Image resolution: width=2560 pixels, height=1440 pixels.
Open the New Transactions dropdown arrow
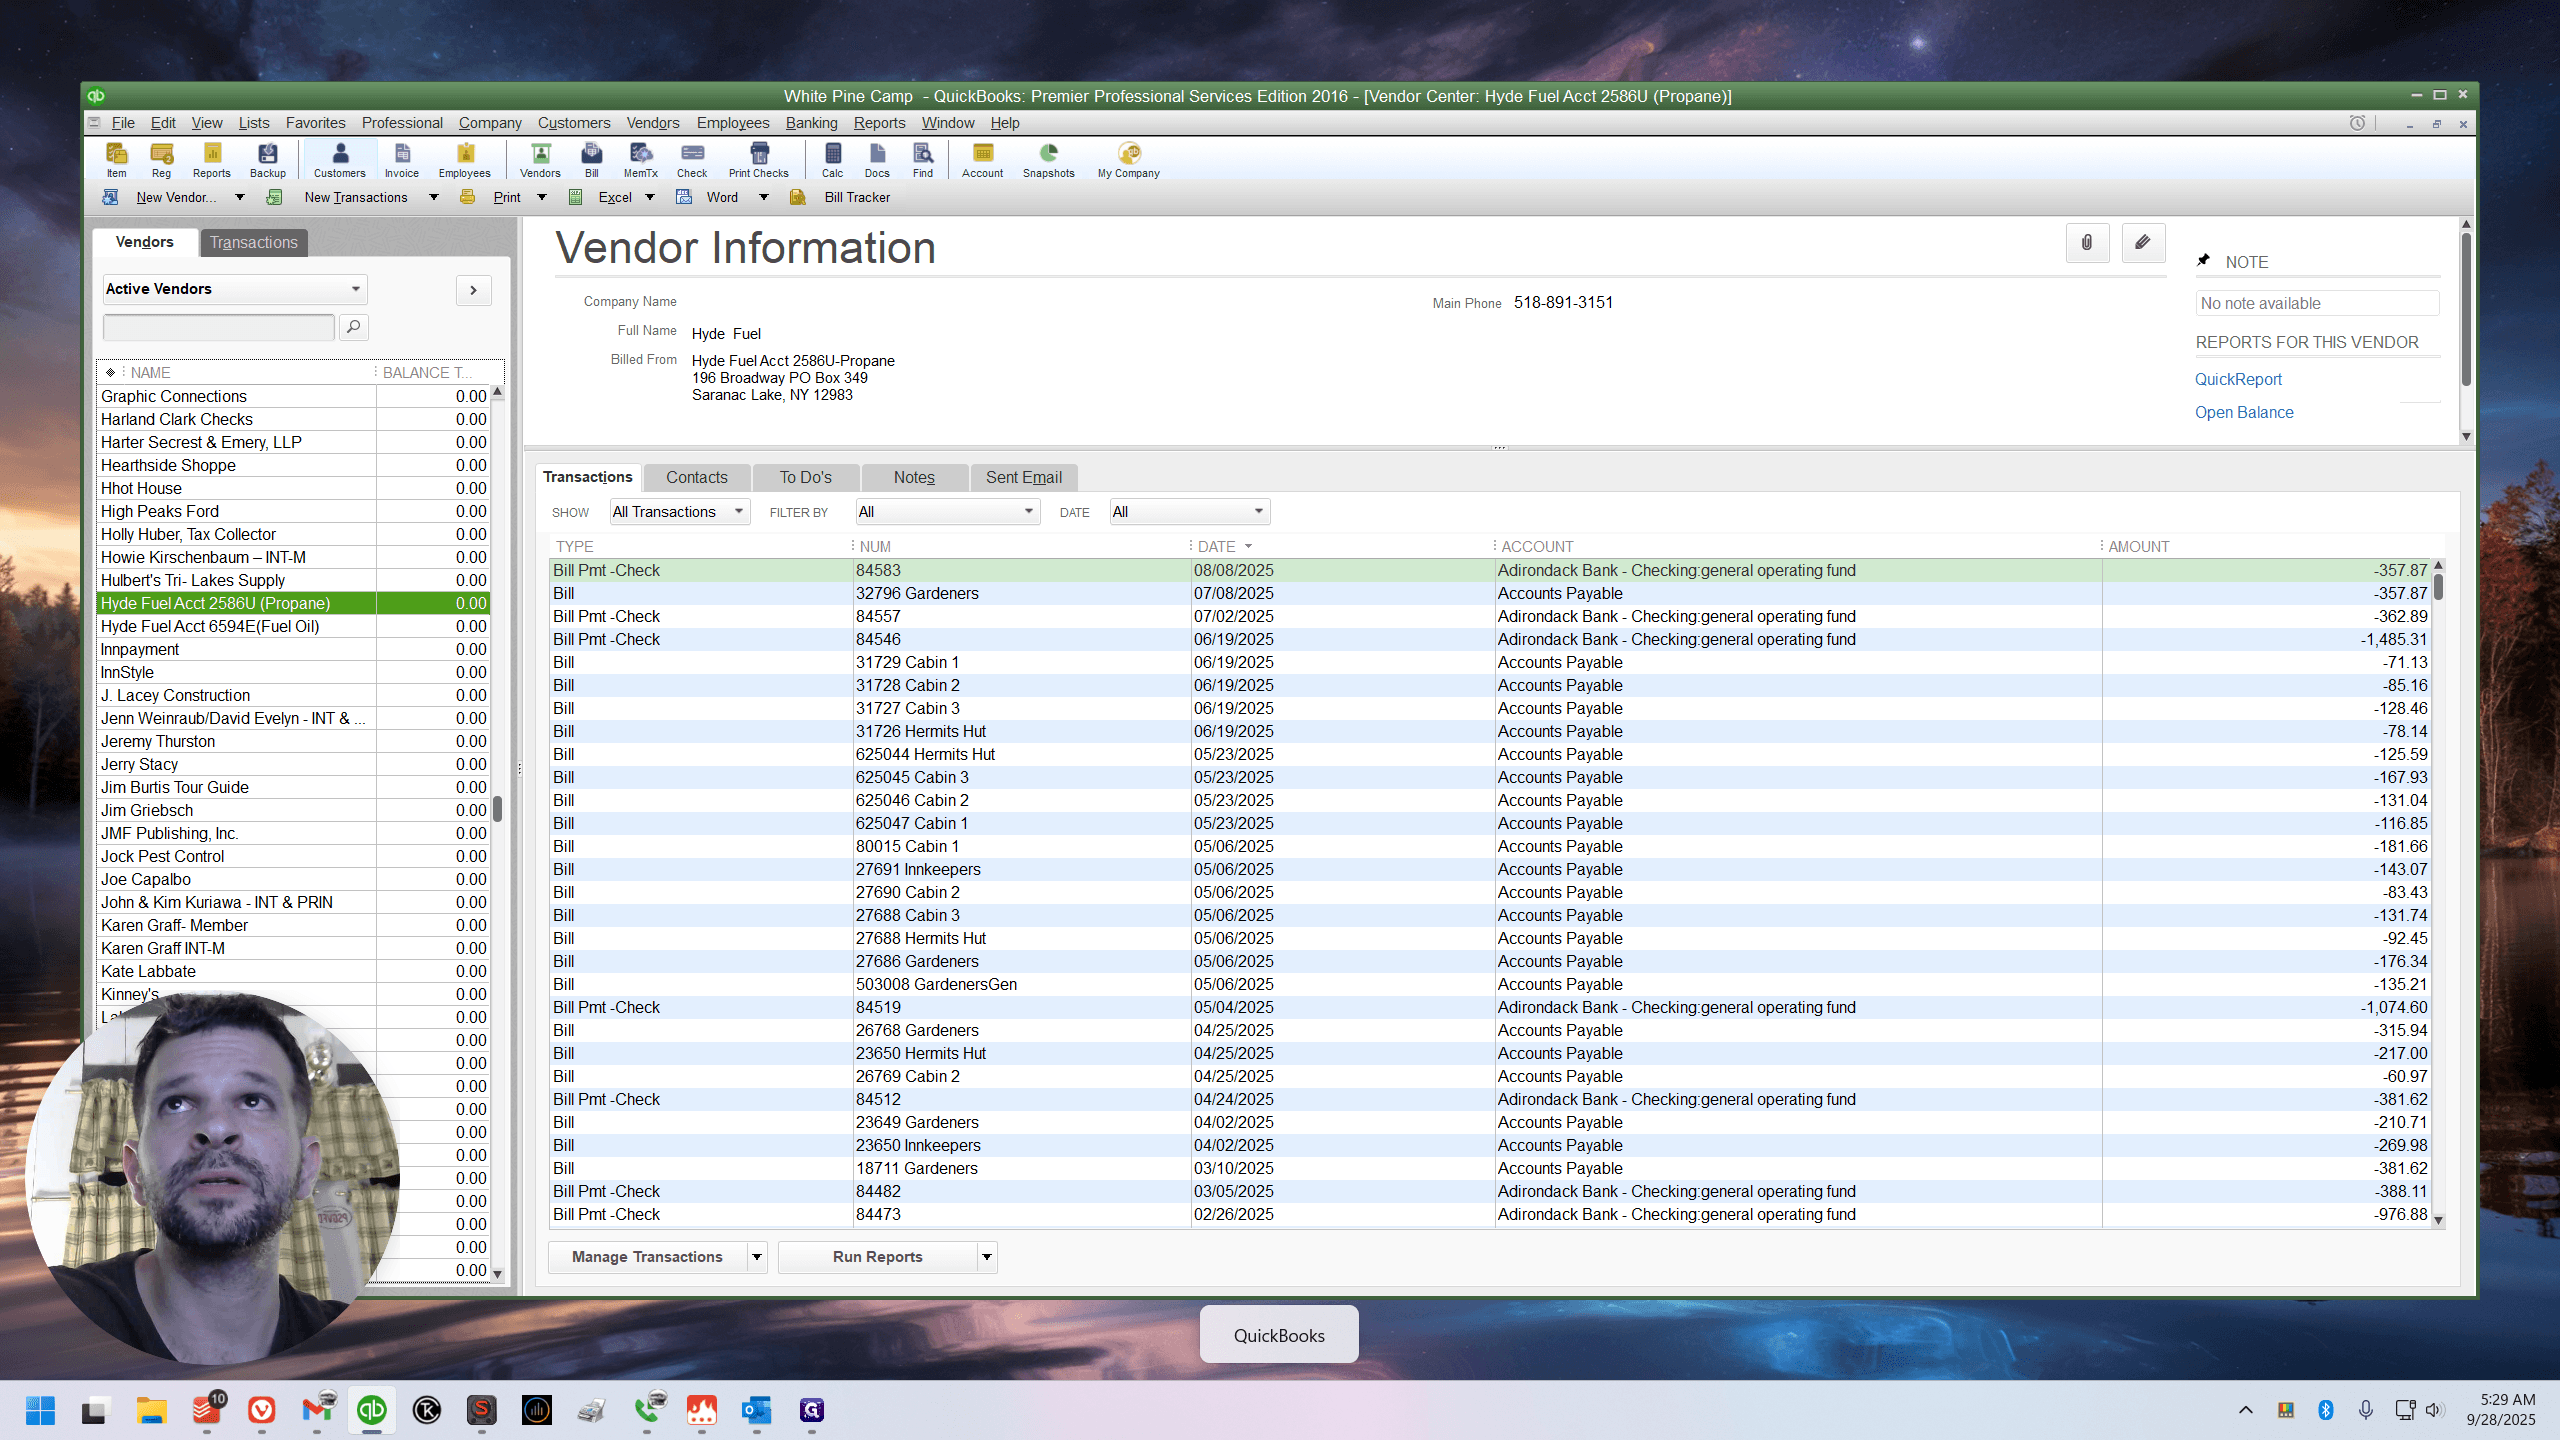click(x=434, y=198)
